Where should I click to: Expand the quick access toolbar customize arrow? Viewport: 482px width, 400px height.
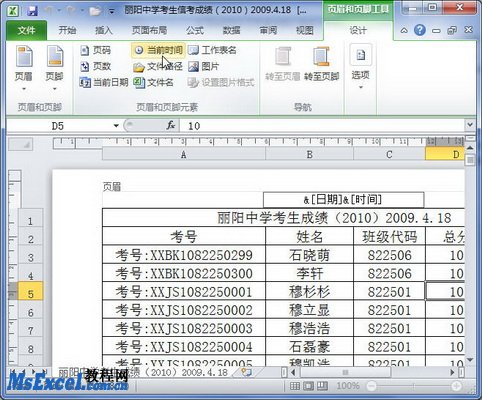point(112,12)
